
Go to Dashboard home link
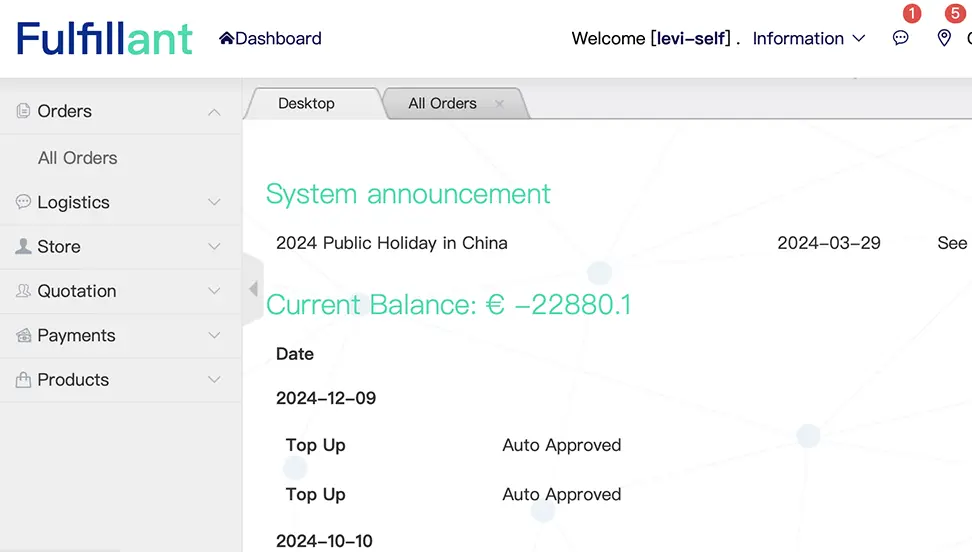click(270, 39)
